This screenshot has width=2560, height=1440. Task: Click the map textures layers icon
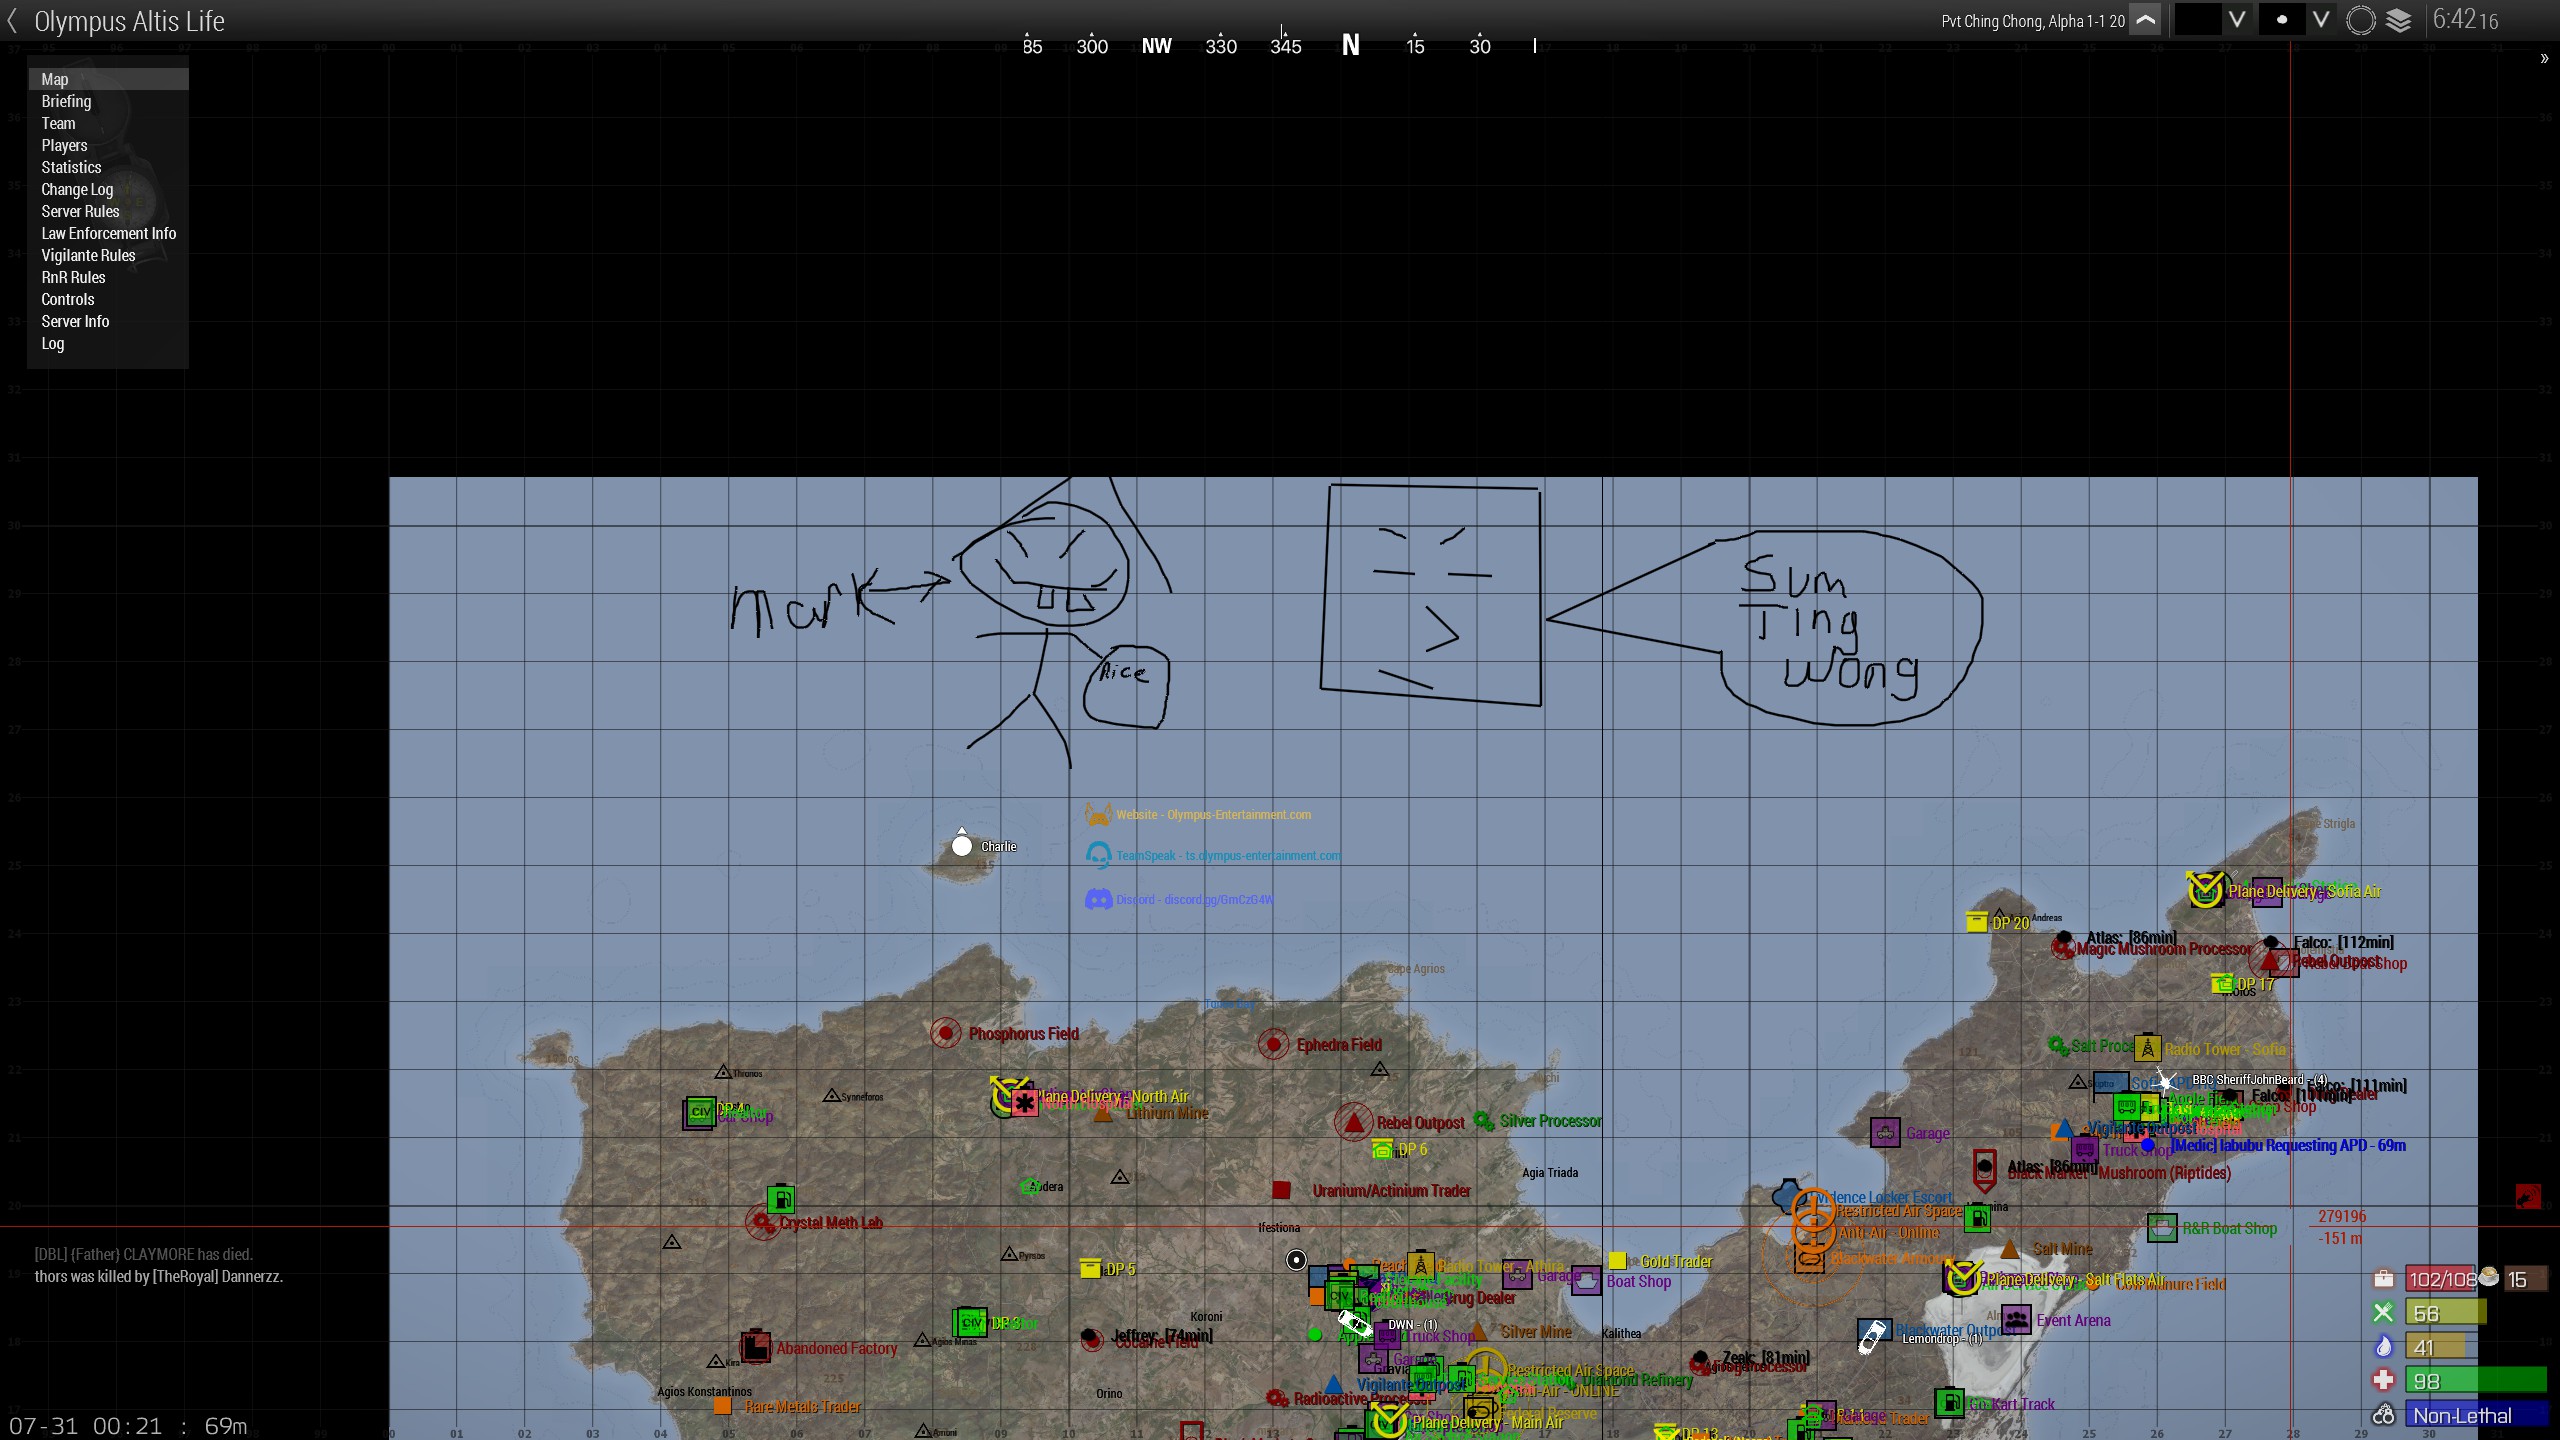2399,21
